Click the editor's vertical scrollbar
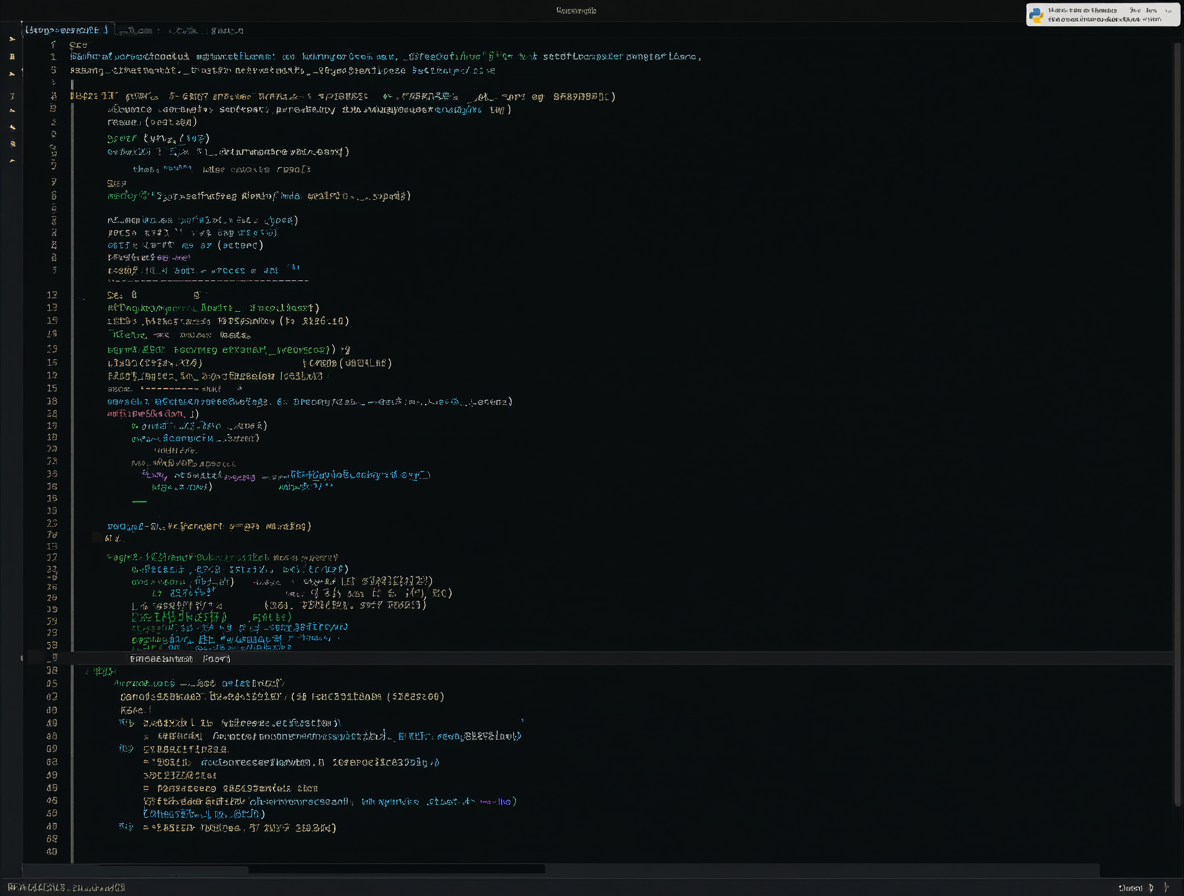Image resolution: width=1184 pixels, height=896 pixels. [x=1179, y=423]
